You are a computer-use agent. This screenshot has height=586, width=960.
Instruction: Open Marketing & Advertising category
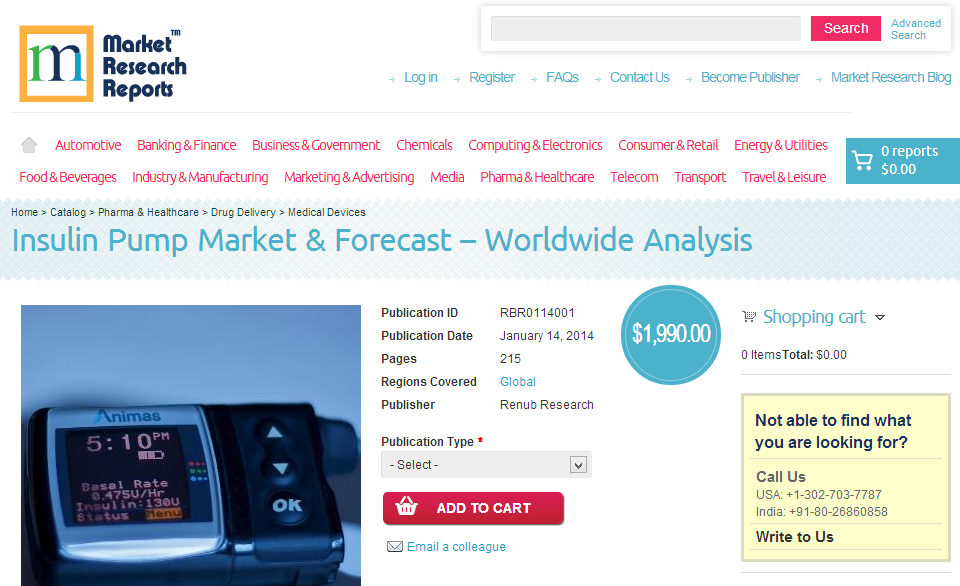(349, 177)
